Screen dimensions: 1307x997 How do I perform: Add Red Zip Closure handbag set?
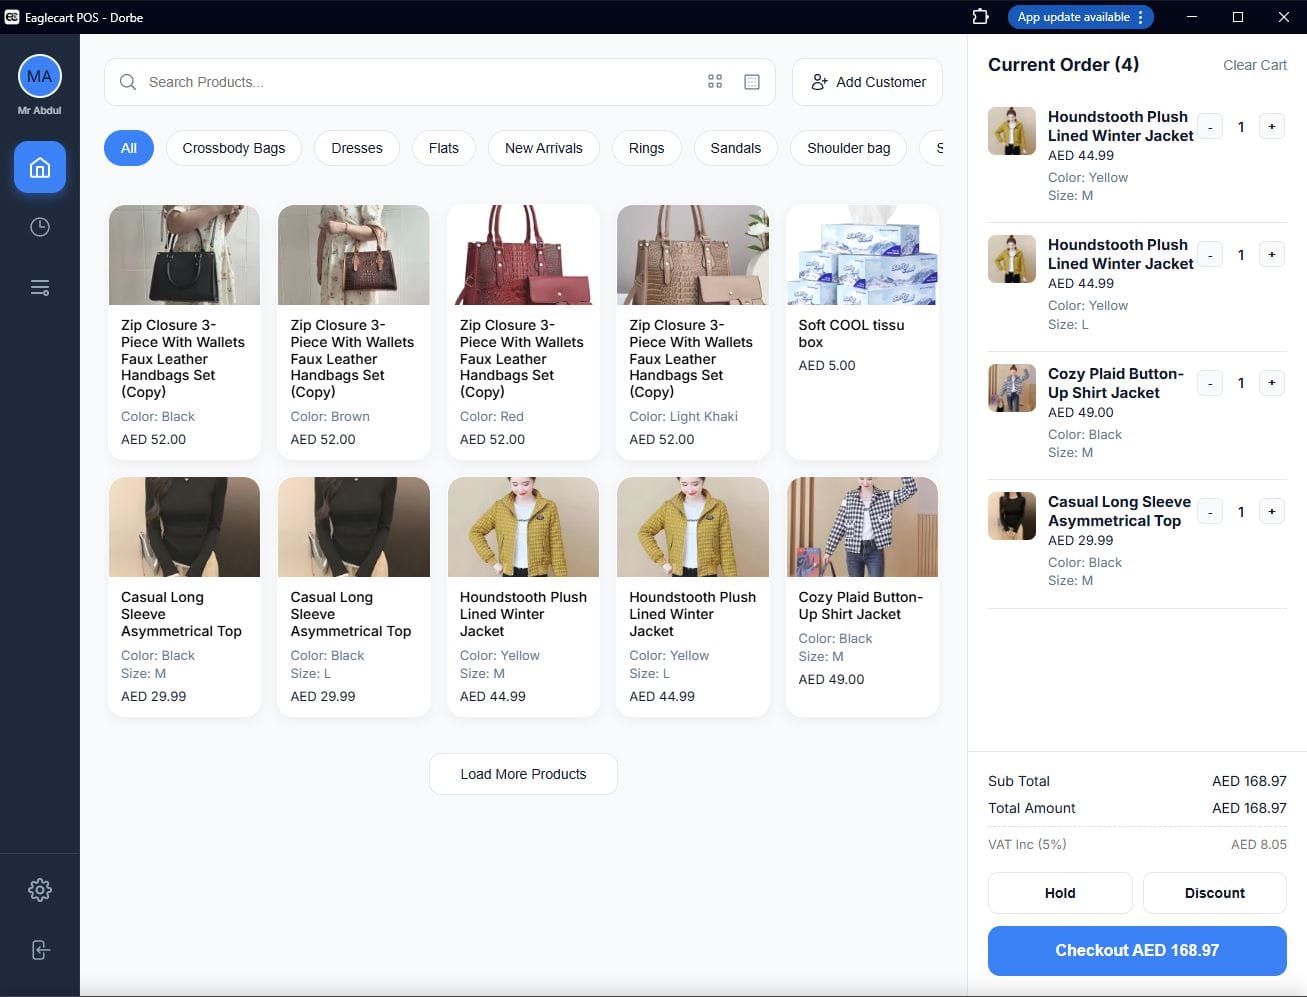[x=523, y=332]
